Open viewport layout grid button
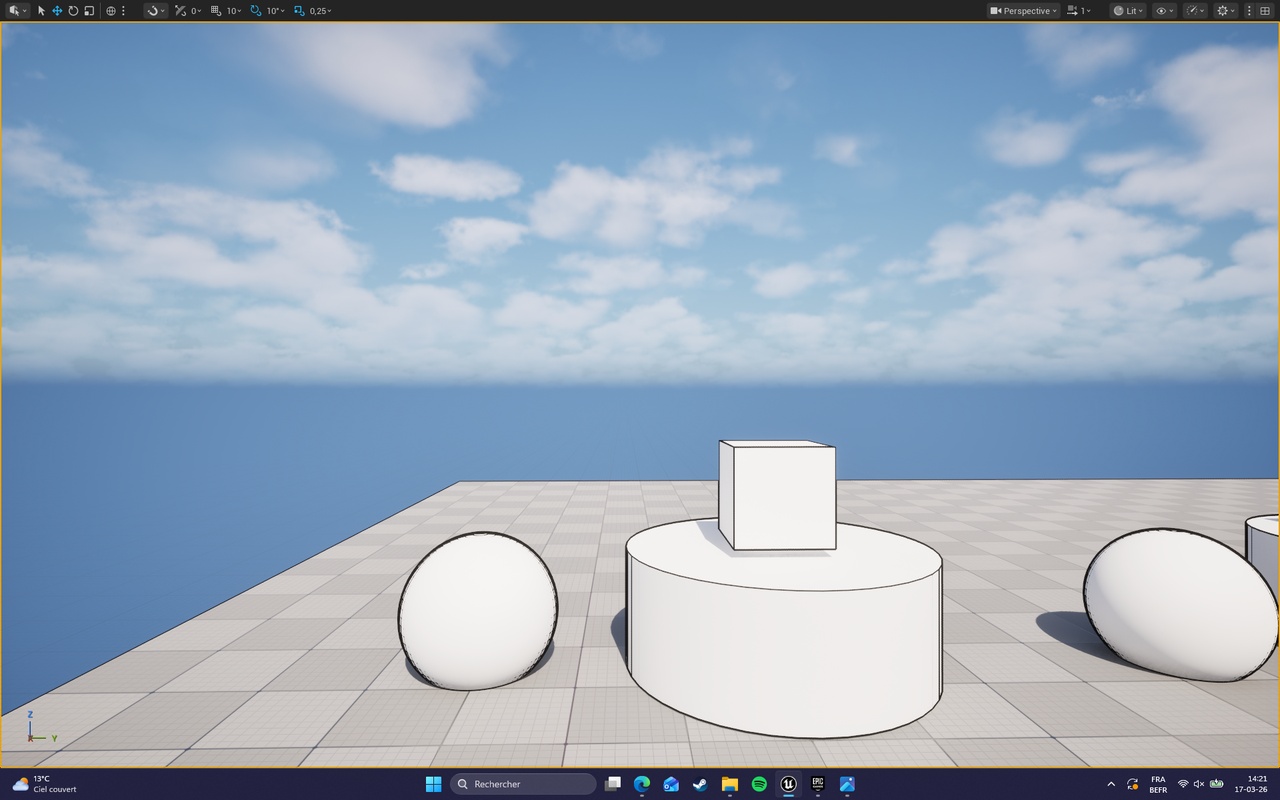The width and height of the screenshot is (1280, 800). pyautogui.click(x=1264, y=10)
